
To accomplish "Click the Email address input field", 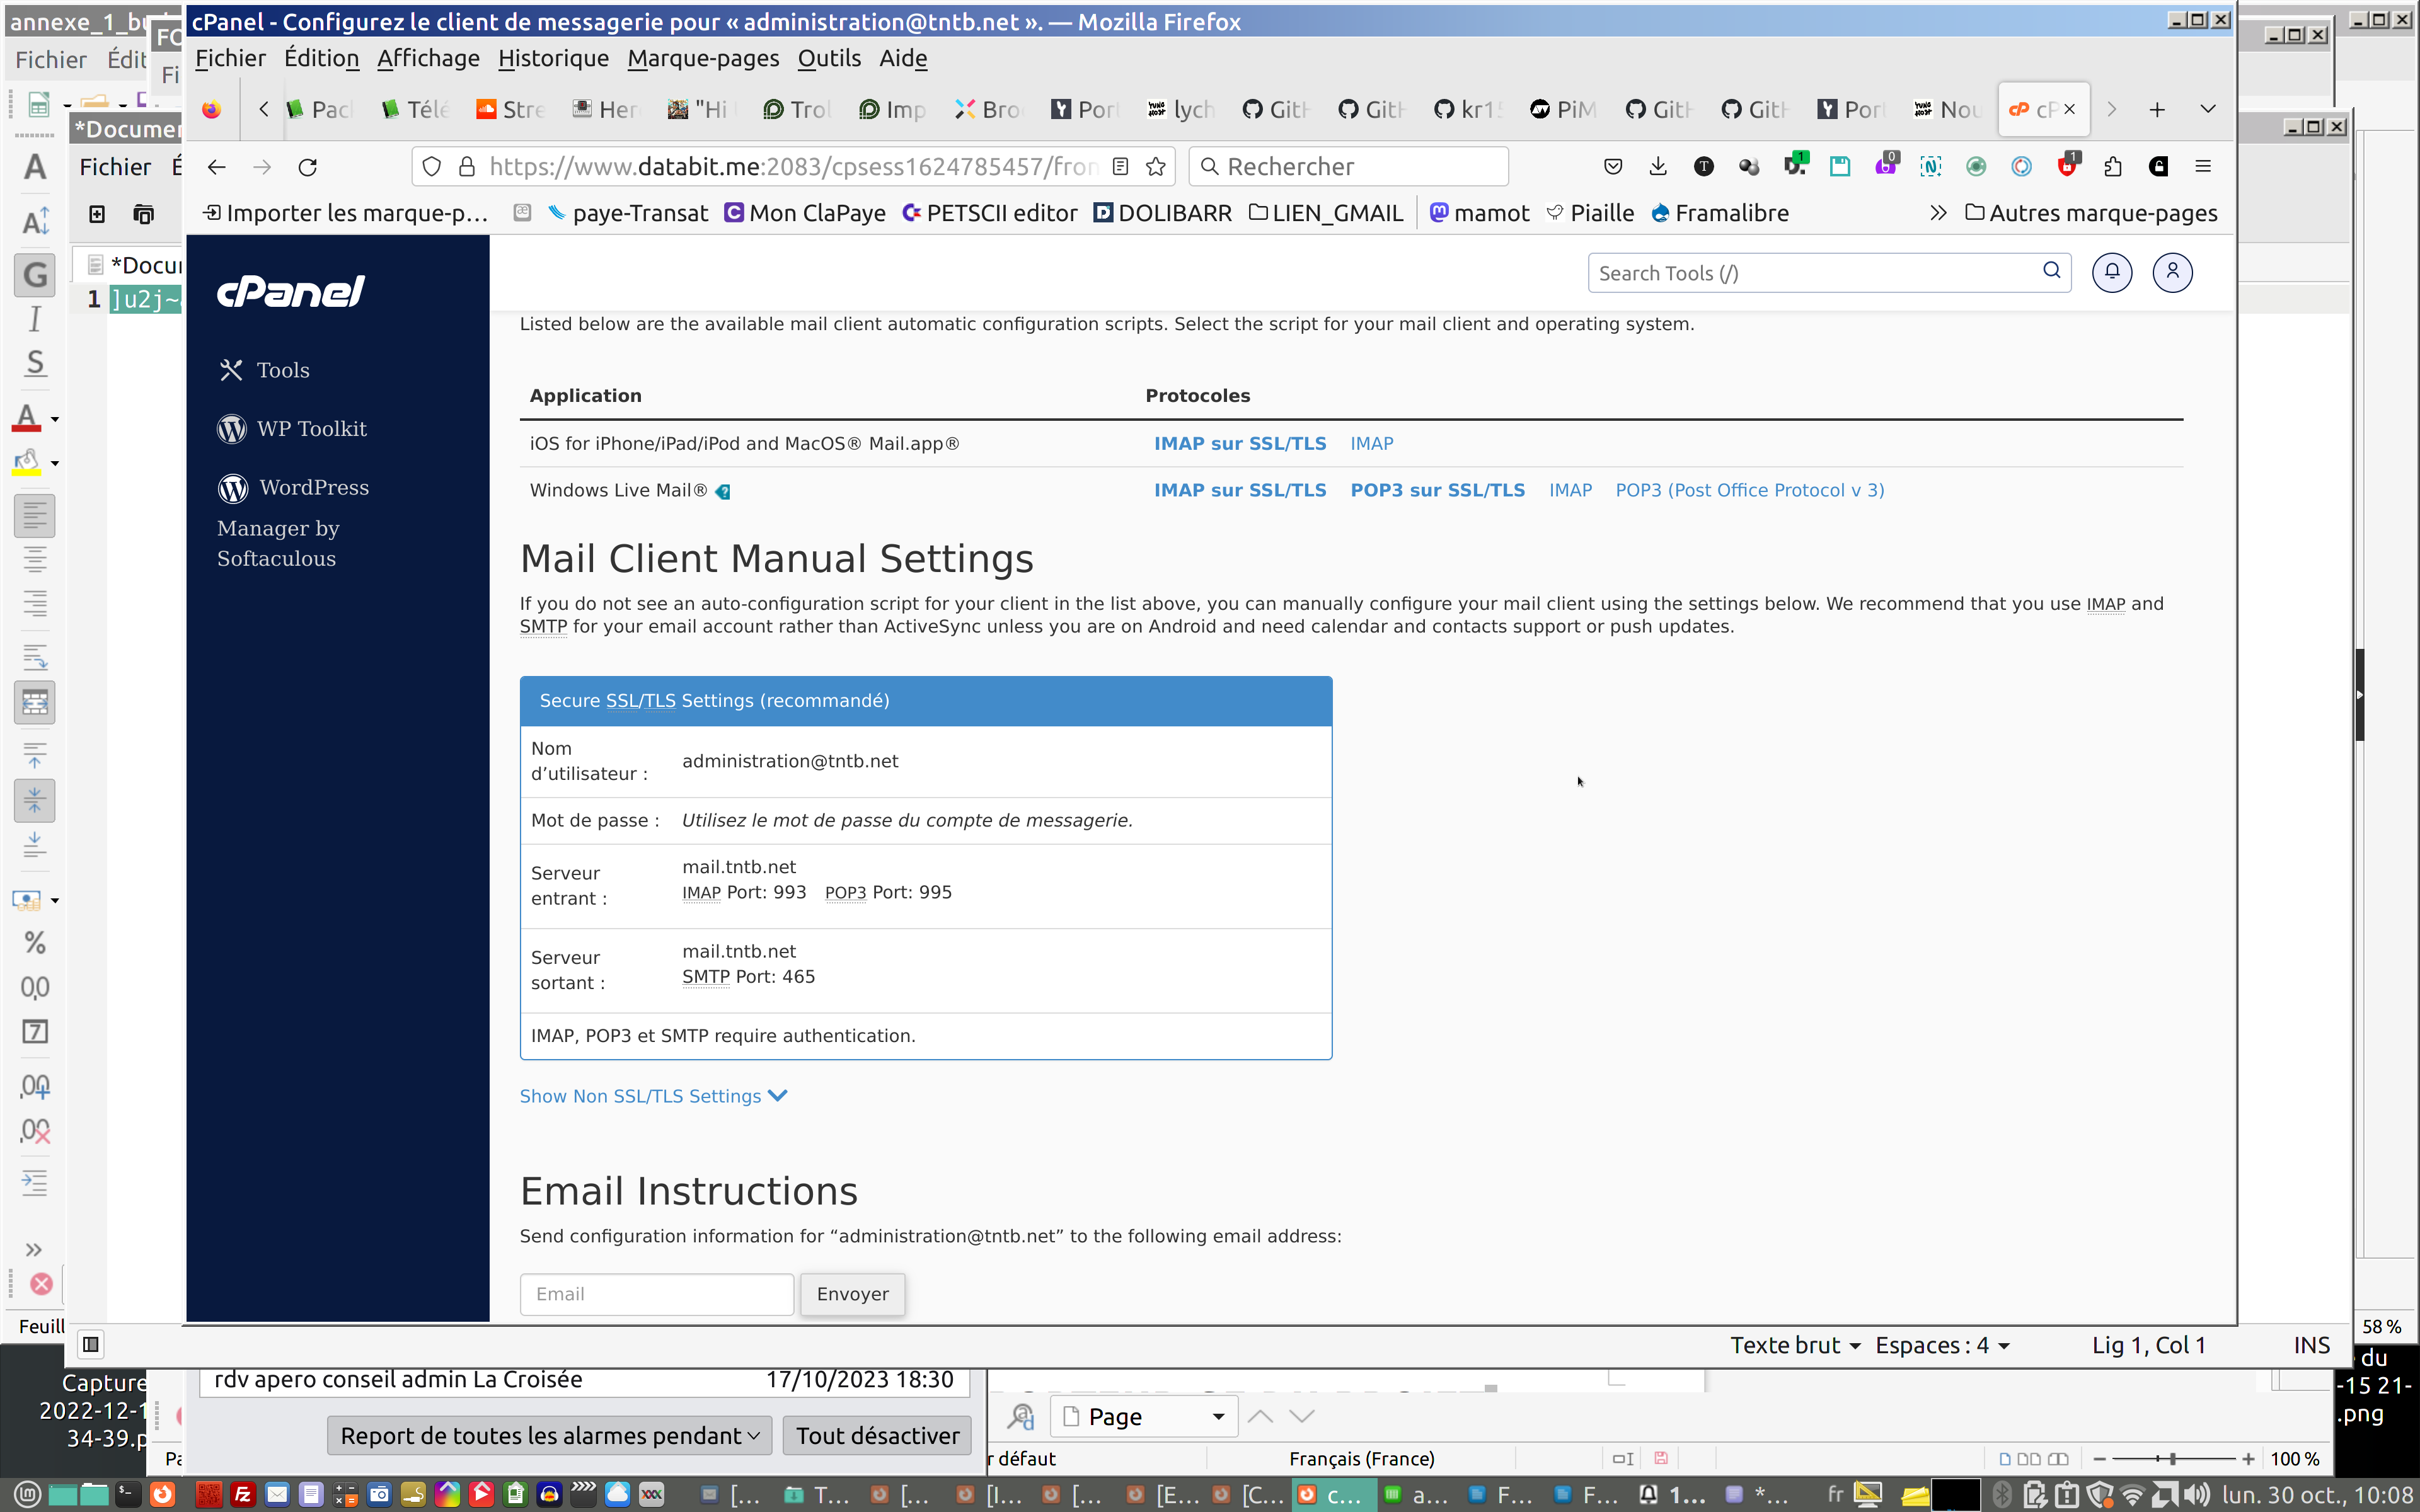I will (656, 1294).
